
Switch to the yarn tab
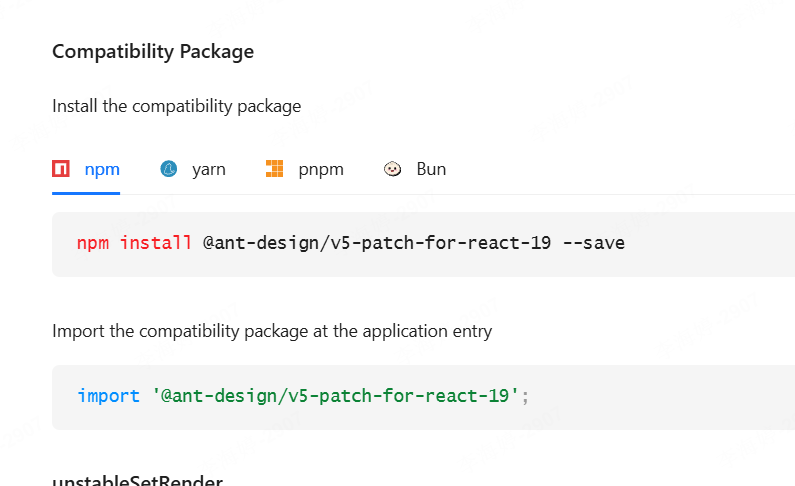193,169
